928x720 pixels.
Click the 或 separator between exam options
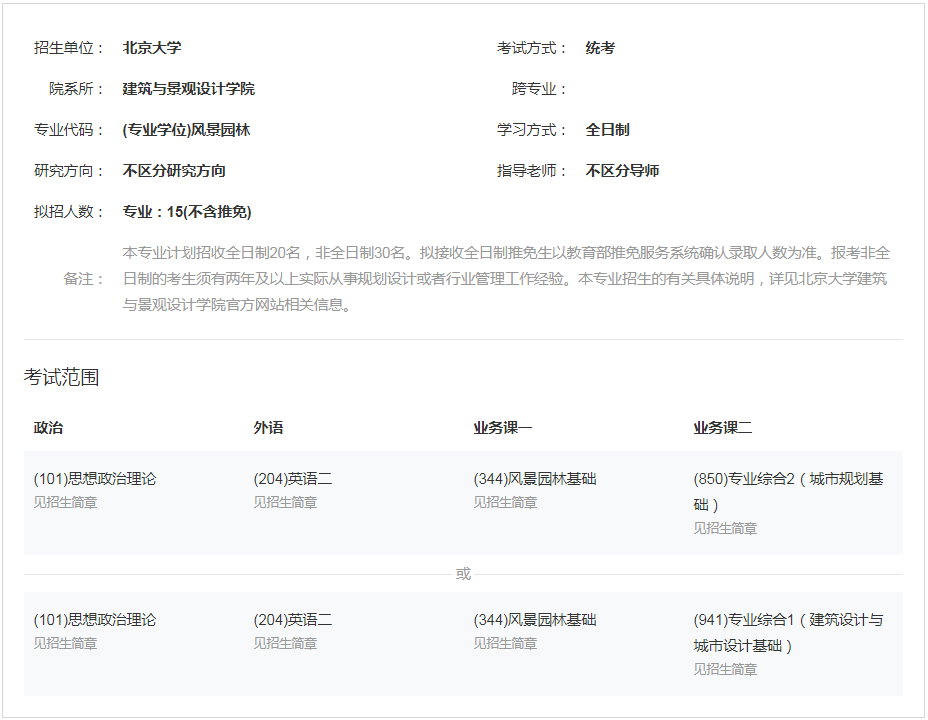tap(463, 574)
